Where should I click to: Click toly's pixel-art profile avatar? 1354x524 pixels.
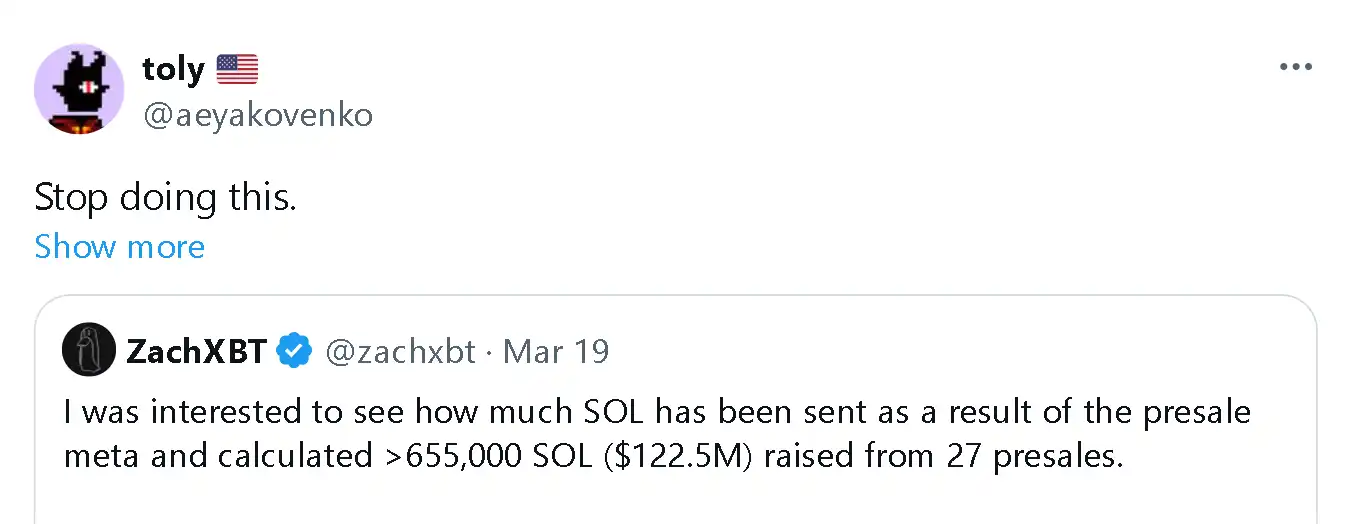click(79, 89)
